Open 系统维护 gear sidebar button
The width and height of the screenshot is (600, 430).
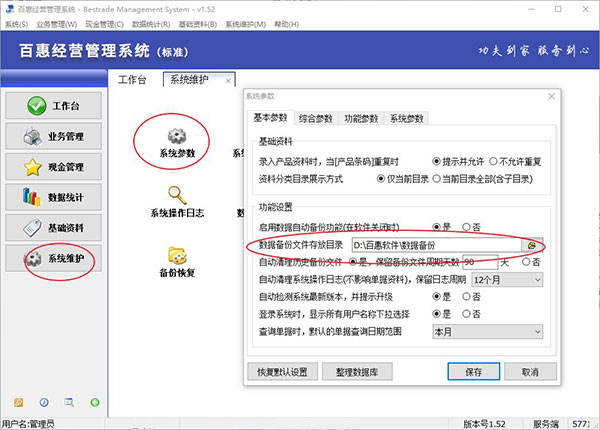(54, 258)
